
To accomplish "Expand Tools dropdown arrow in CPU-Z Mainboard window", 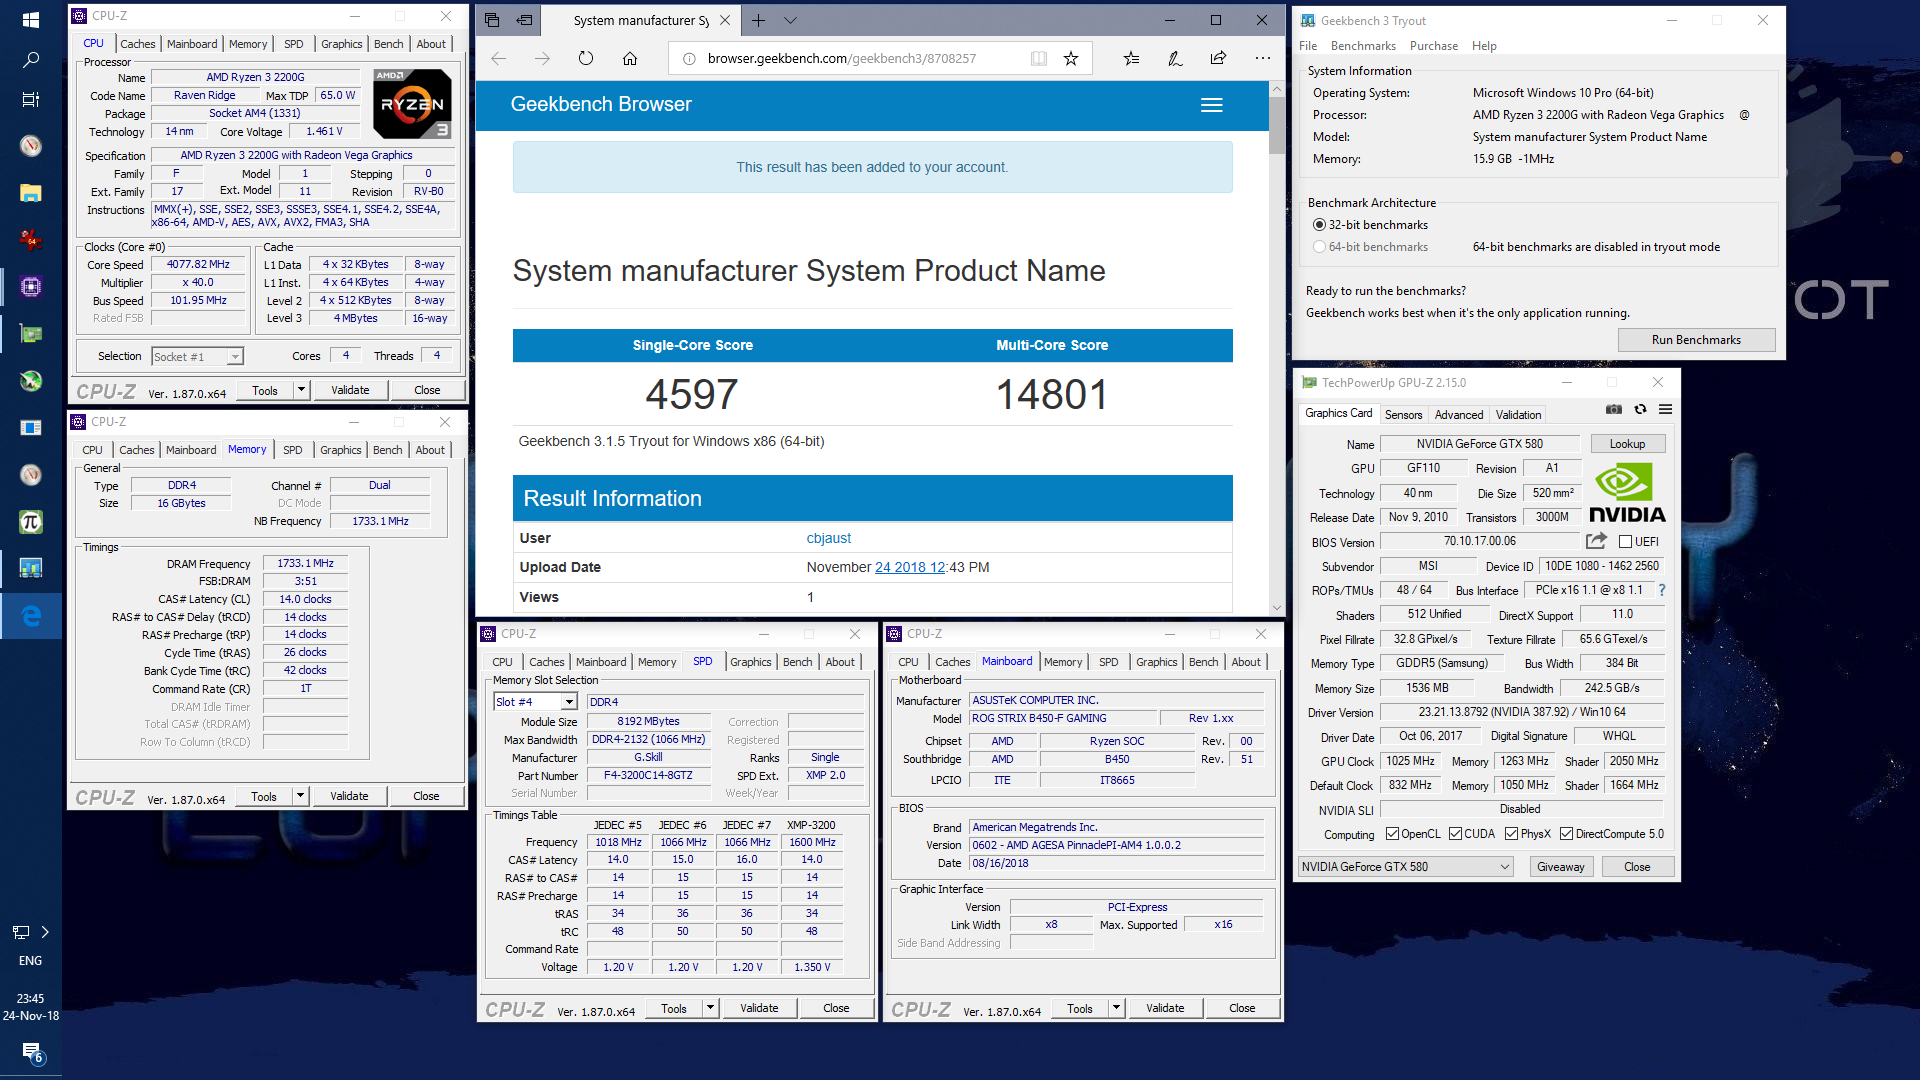I will [x=1116, y=1008].
